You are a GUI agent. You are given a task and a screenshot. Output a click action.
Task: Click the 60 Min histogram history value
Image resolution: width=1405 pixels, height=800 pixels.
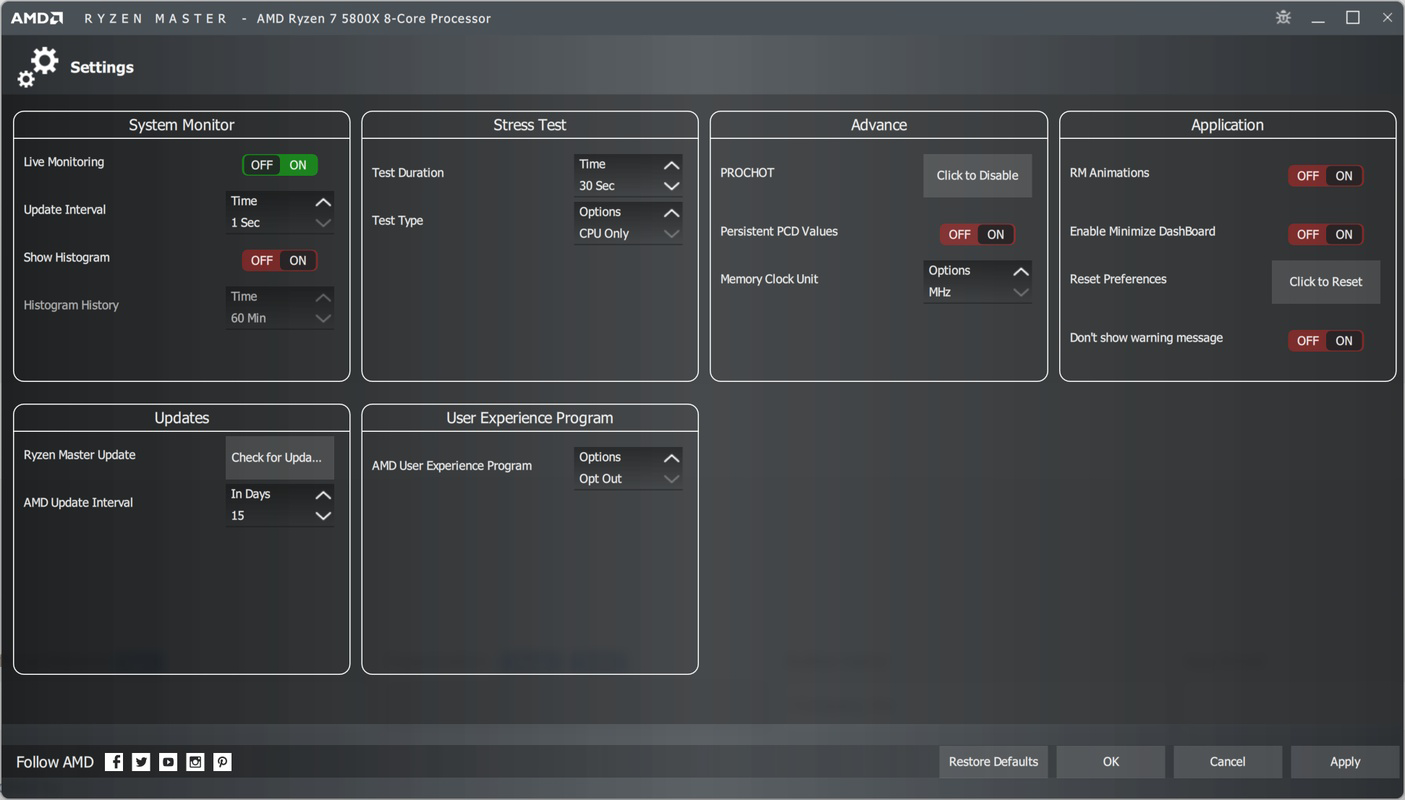[248, 318]
